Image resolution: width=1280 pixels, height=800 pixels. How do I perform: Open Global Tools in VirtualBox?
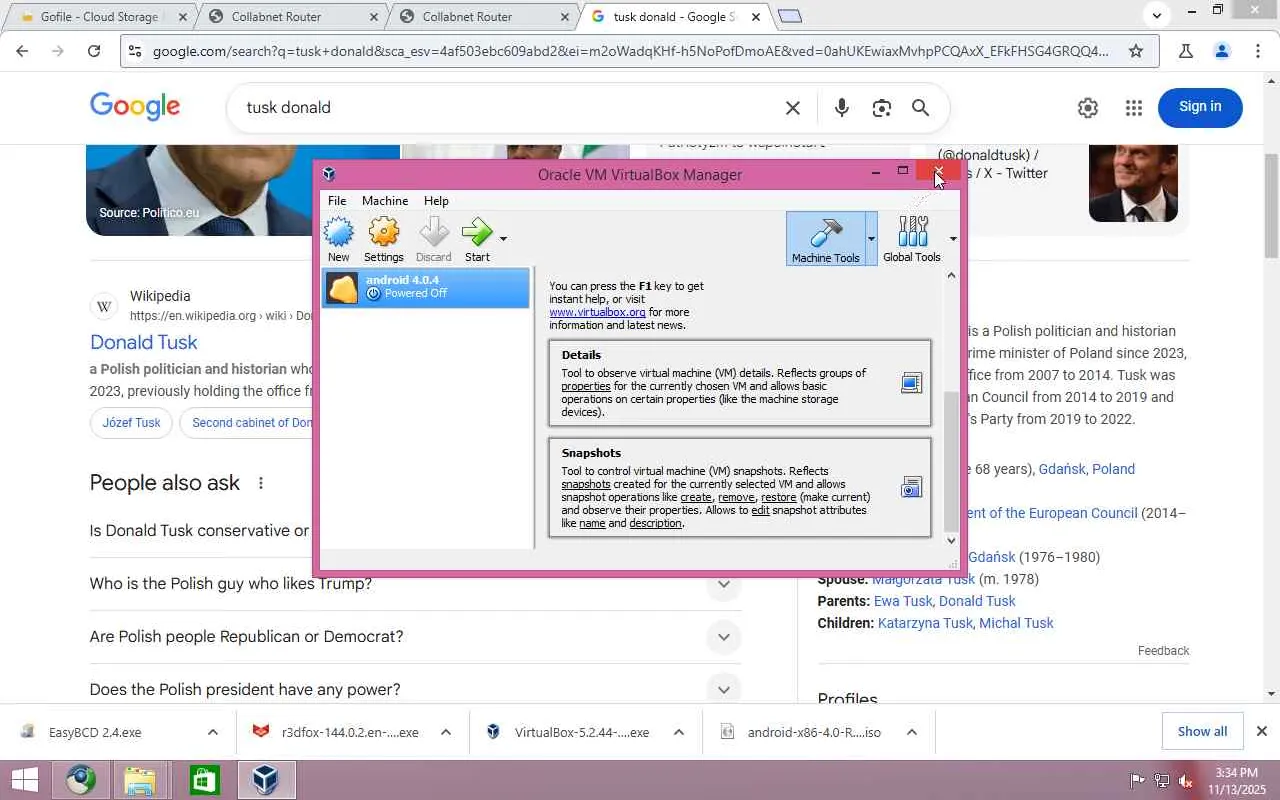912,238
